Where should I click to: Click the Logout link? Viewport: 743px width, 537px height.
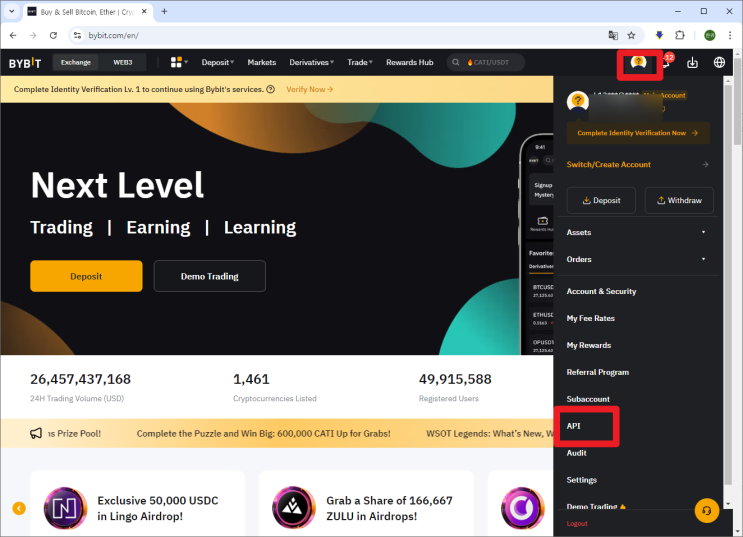[x=577, y=523]
